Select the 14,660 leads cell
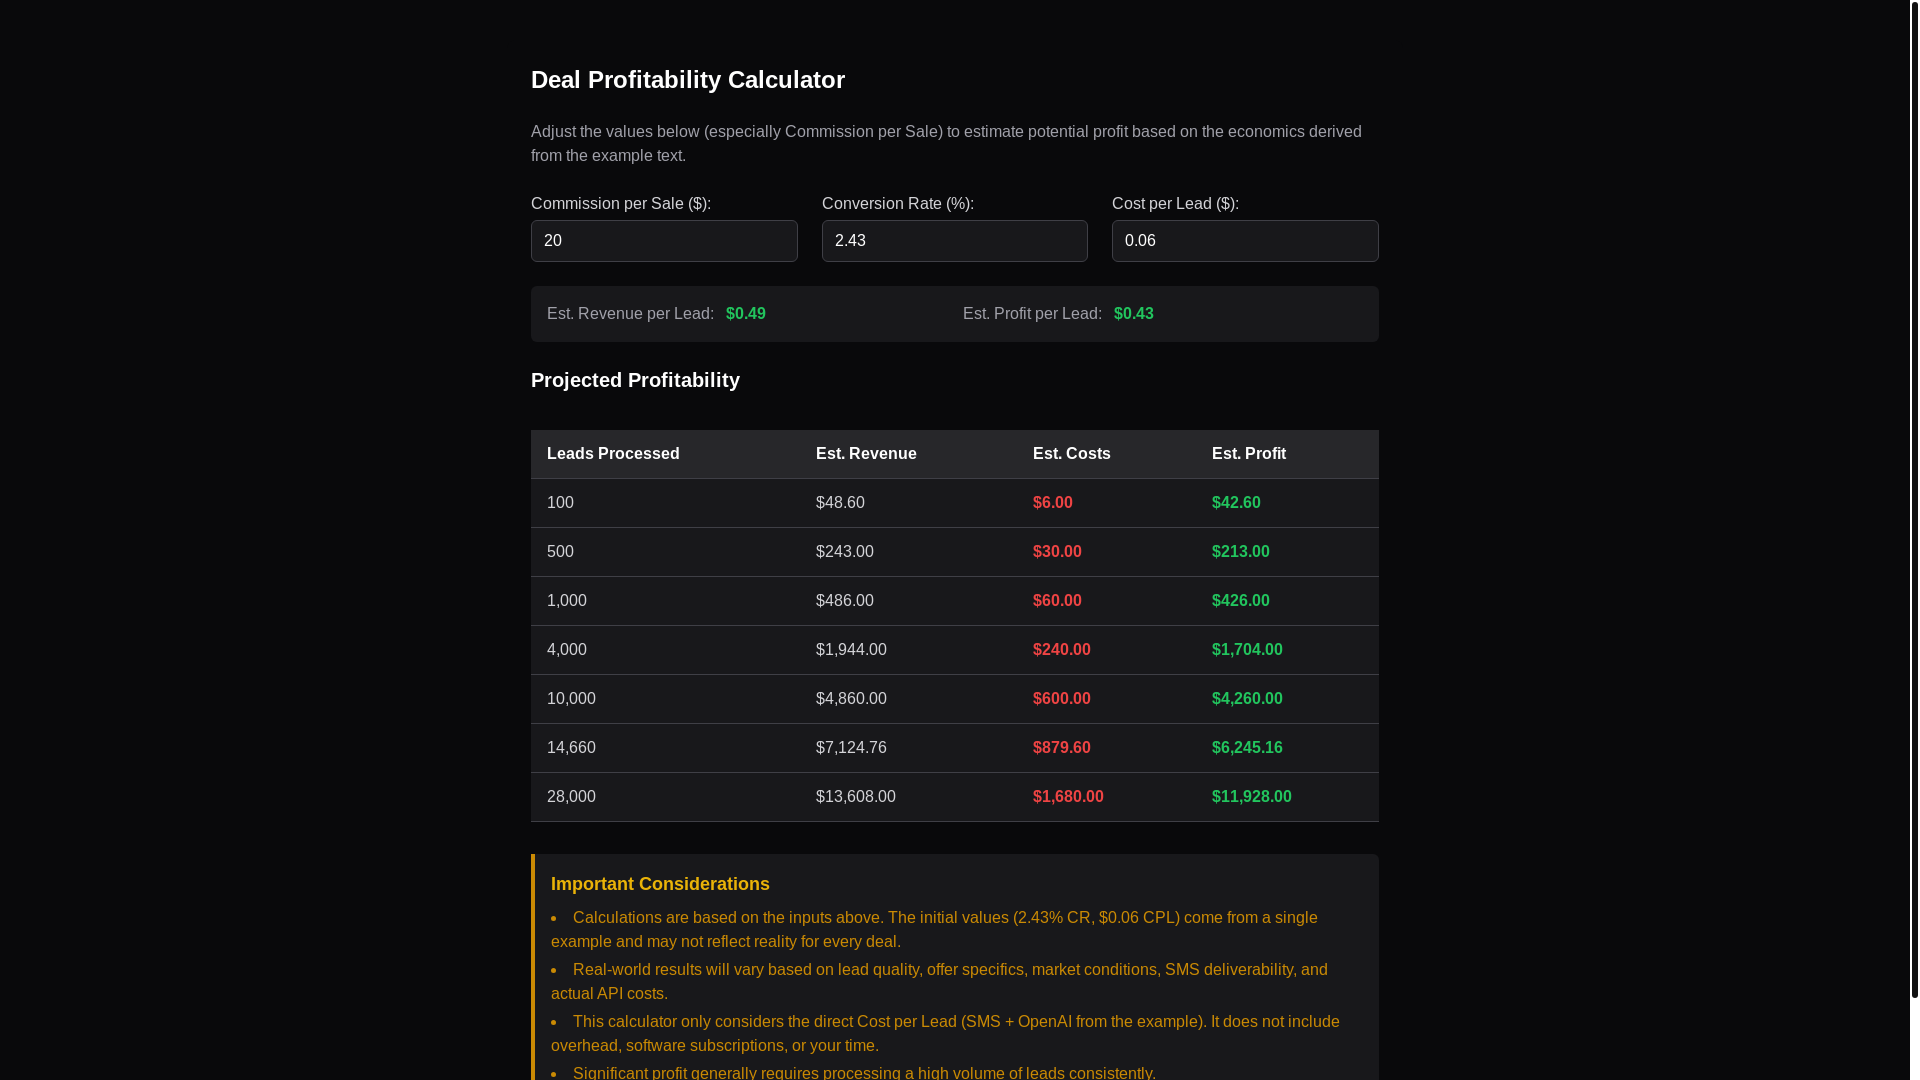This screenshot has height=1080, width=1920. pos(665,748)
